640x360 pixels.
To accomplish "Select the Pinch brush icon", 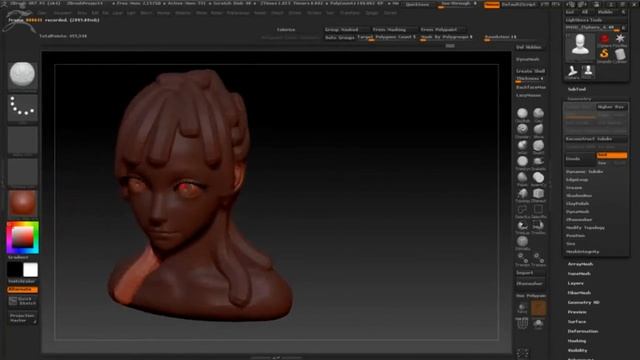I will tap(522, 178).
